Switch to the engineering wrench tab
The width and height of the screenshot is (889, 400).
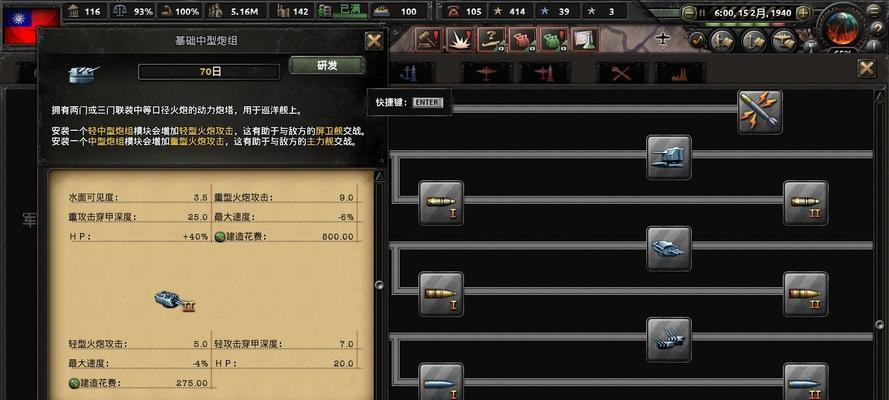[x=621, y=73]
